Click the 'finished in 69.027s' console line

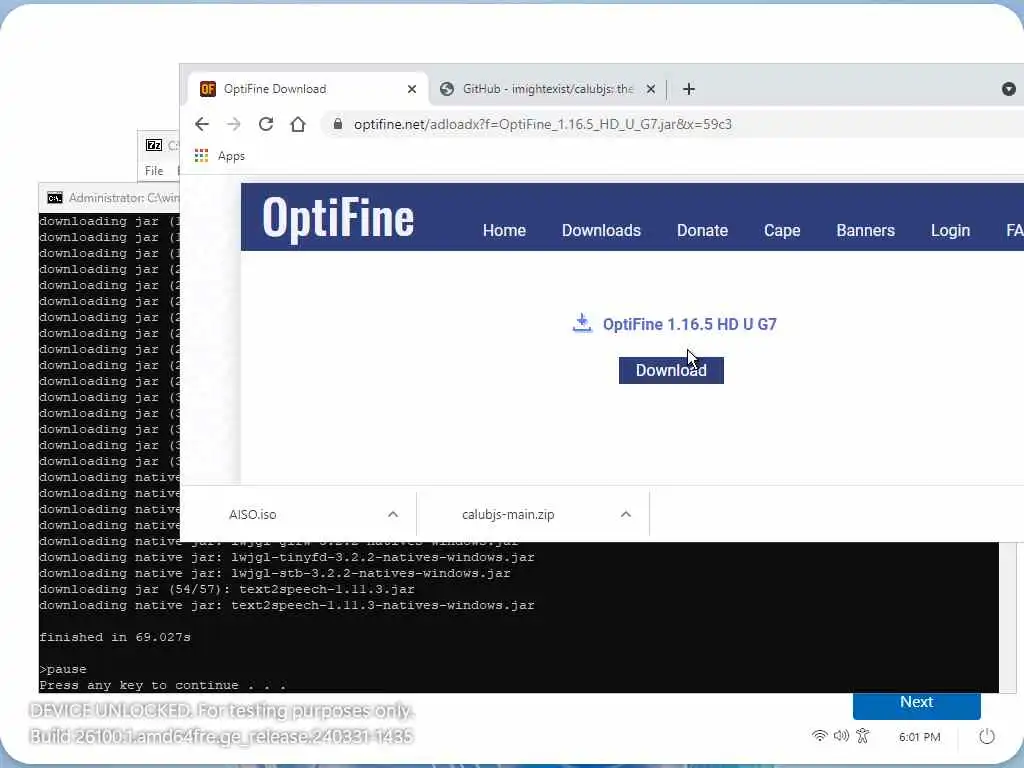[115, 637]
